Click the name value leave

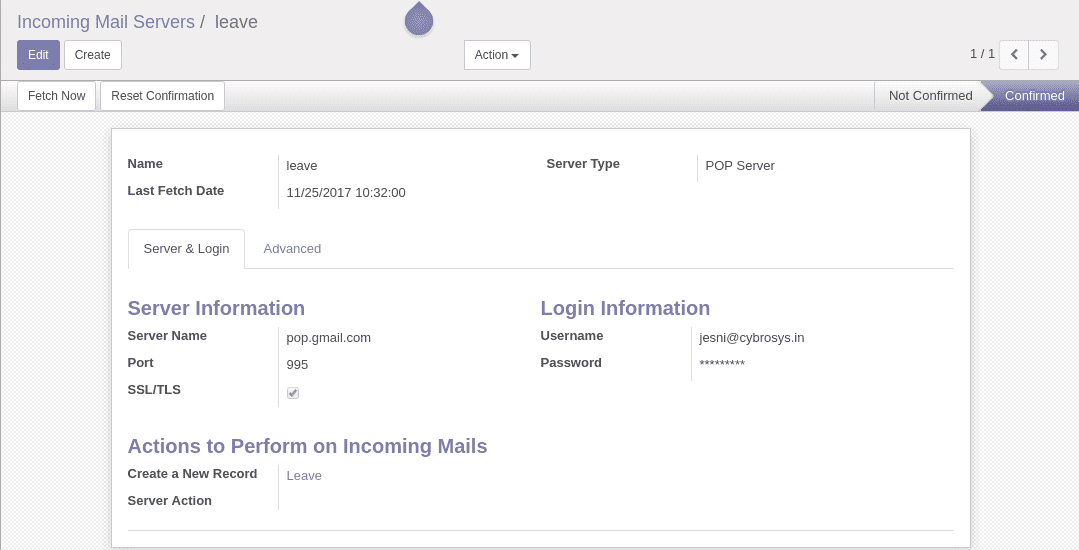pyautogui.click(x=301, y=166)
